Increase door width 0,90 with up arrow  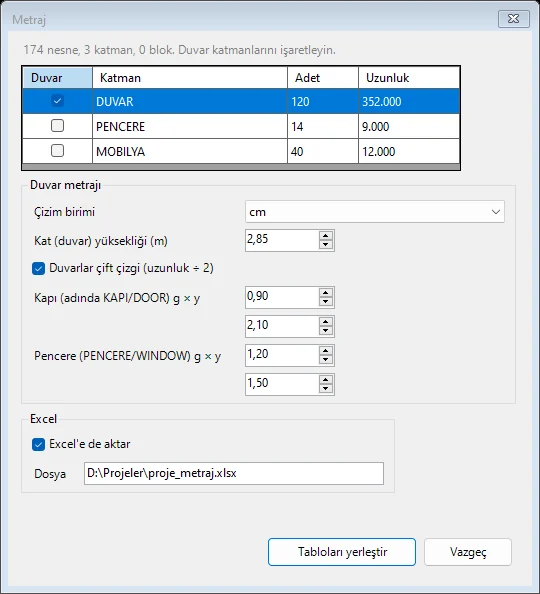(326, 293)
